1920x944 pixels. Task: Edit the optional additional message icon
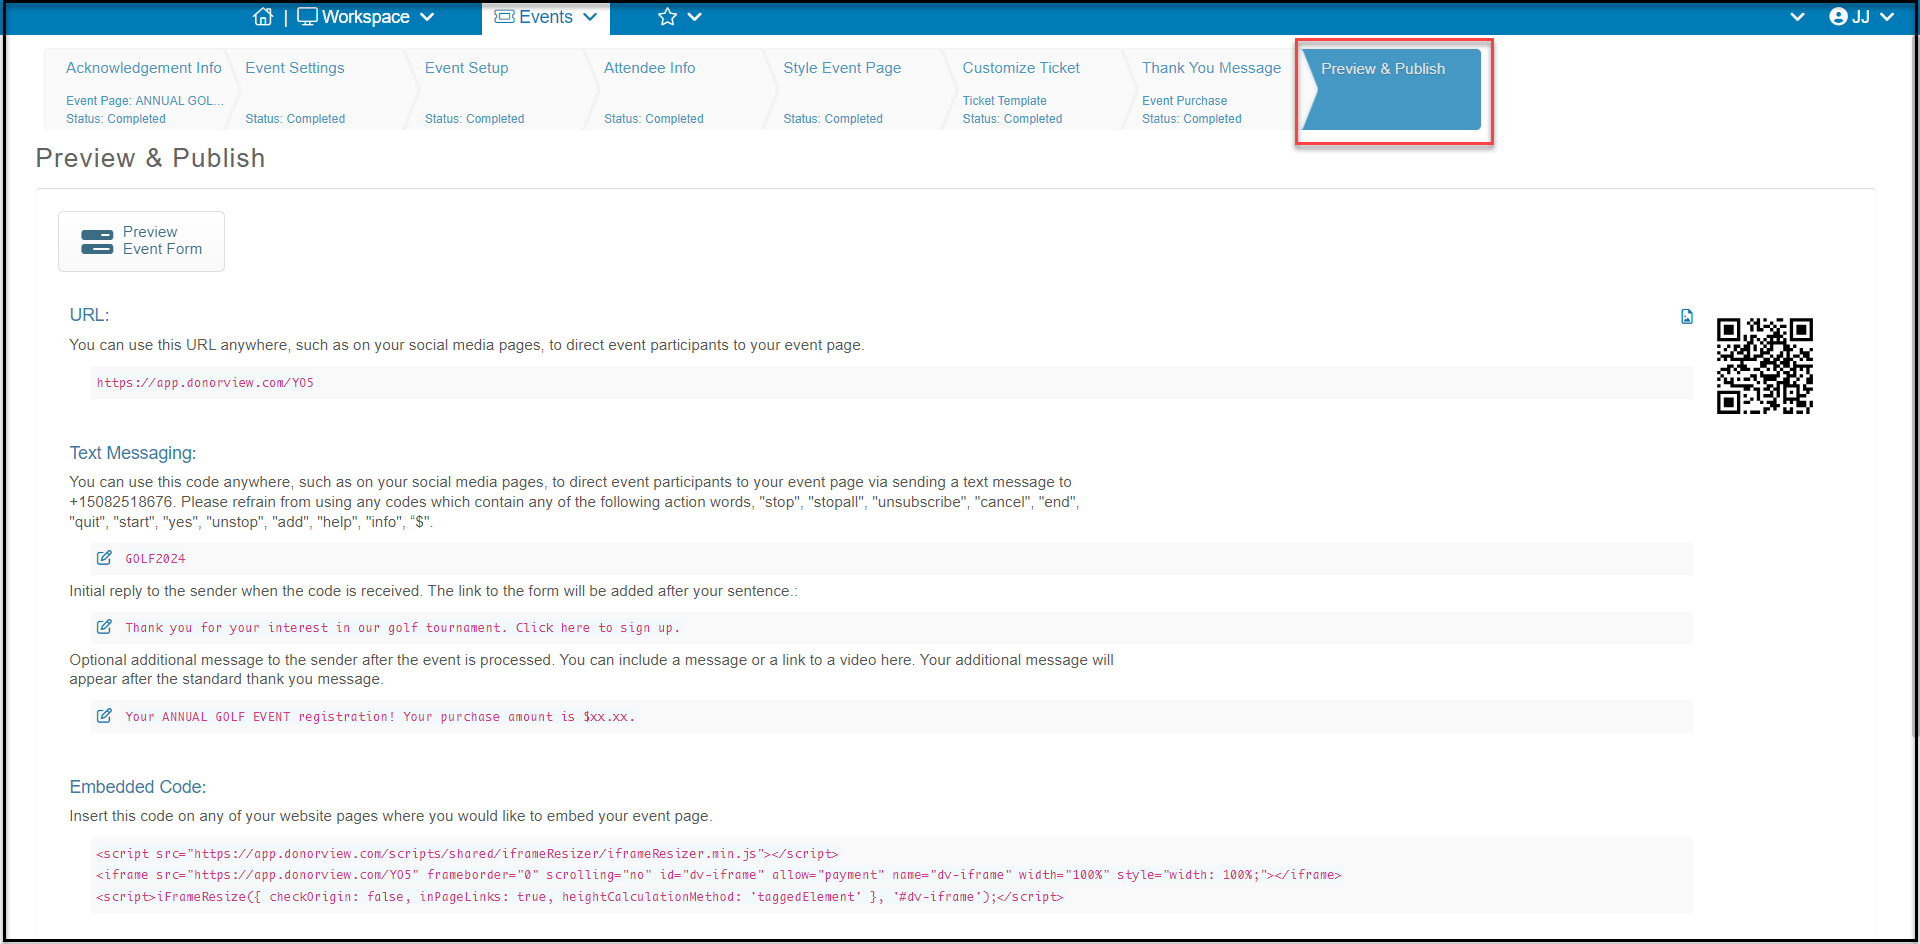[x=104, y=716]
